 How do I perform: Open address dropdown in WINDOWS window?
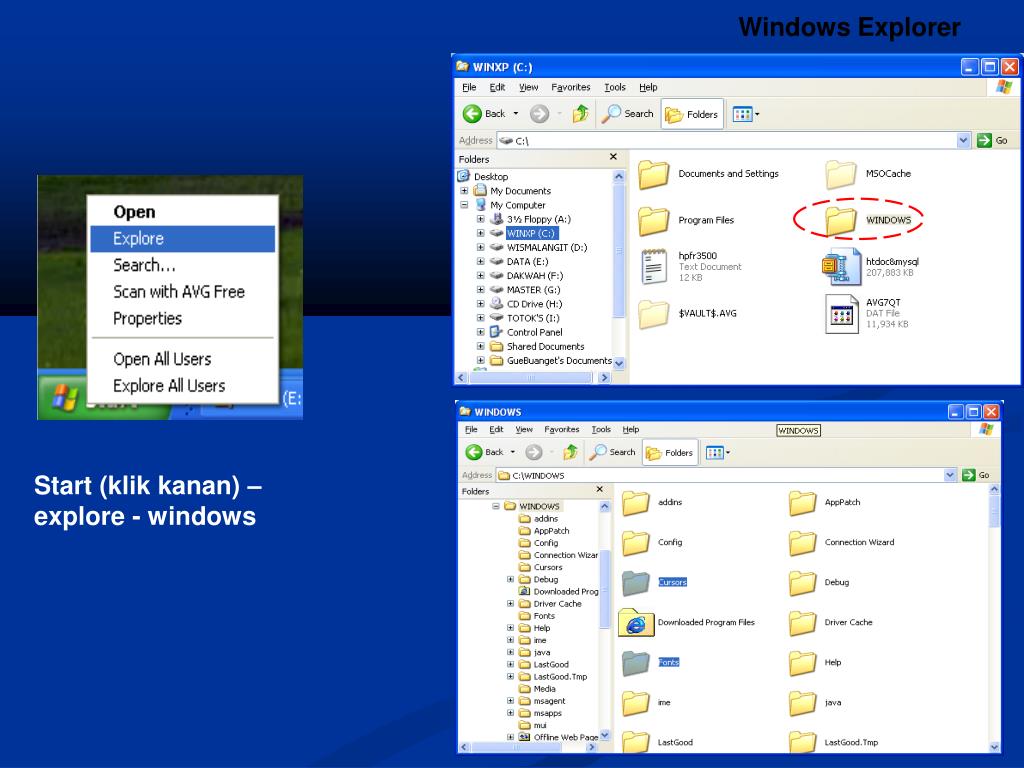click(950, 475)
